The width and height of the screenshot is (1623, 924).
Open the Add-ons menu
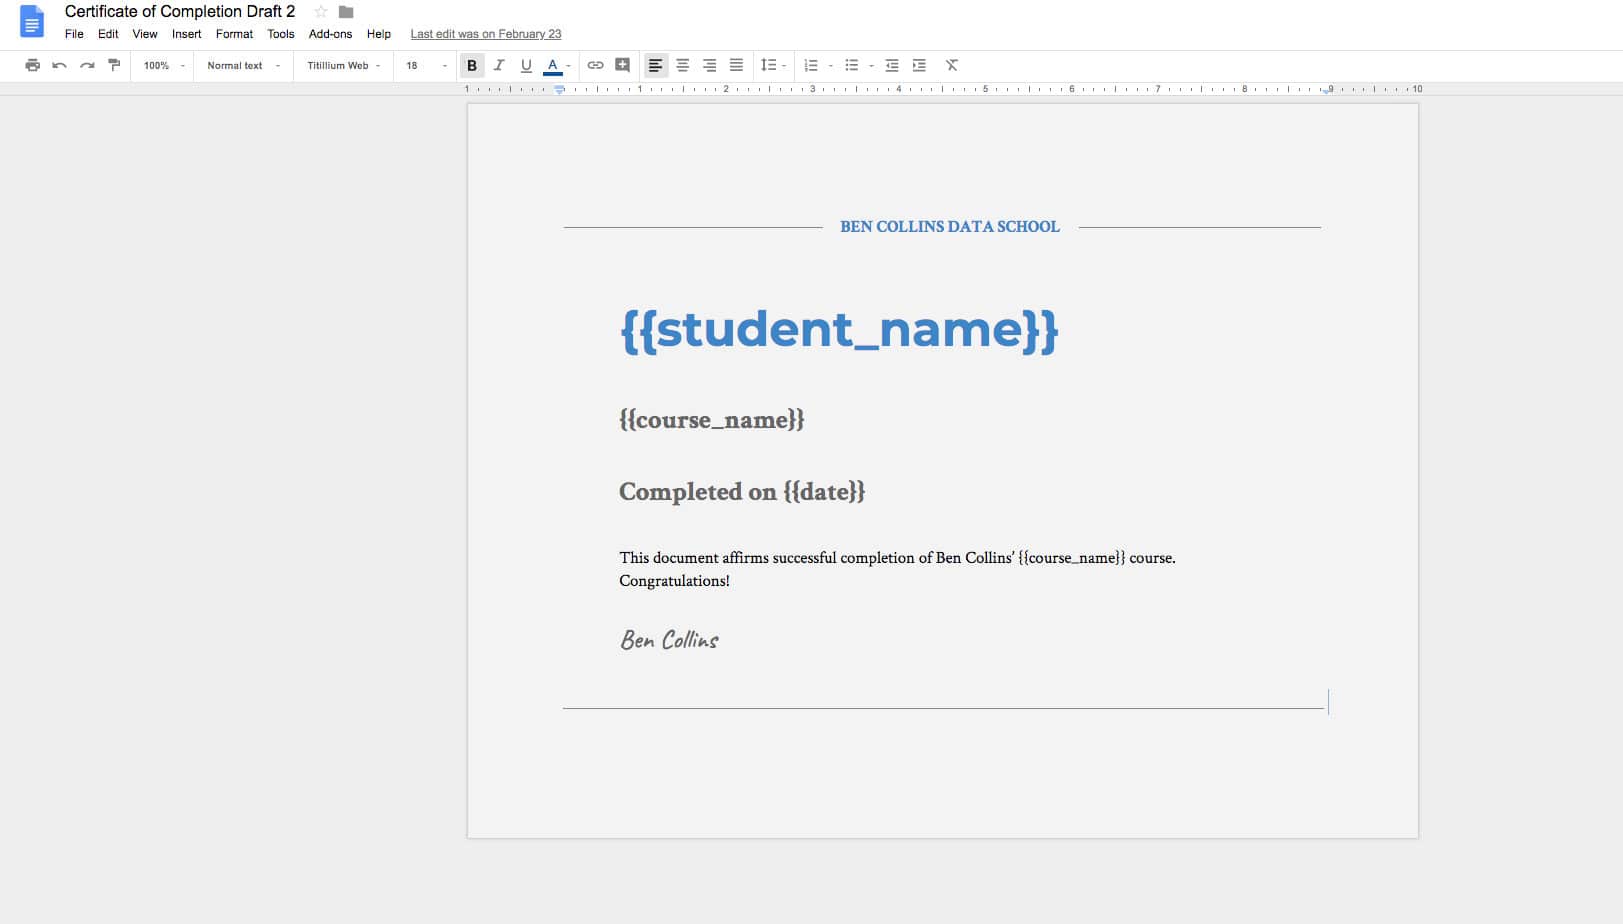coord(330,34)
